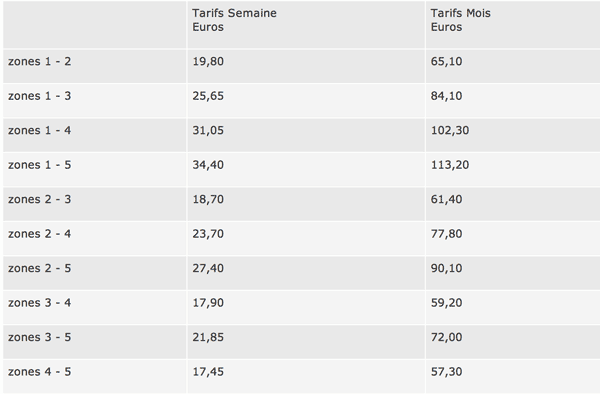Image resolution: width=600 pixels, height=394 pixels.
Task: Select the zones 1 - 4 row label
Action: click(39, 130)
